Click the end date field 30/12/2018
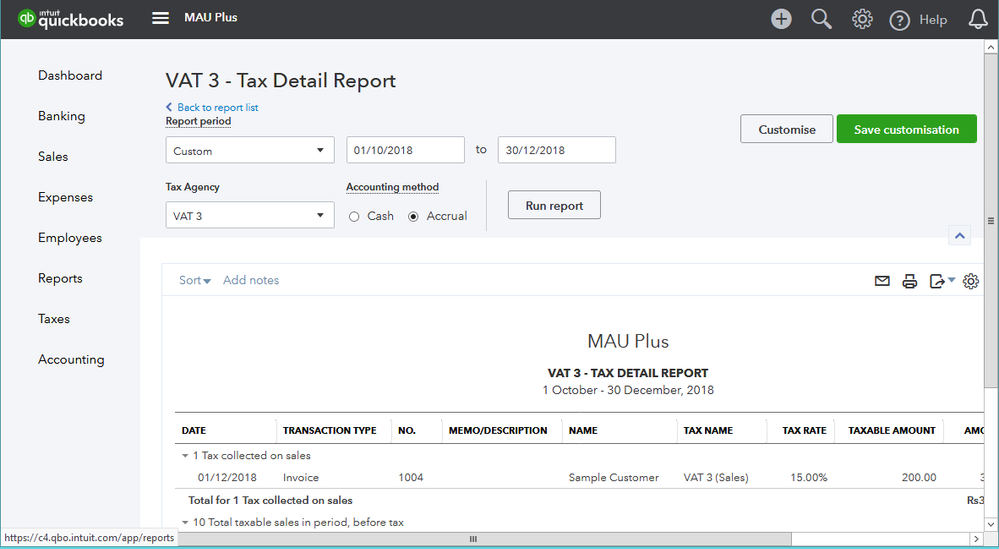This screenshot has height=549, width=999. click(x=556, y=150)
